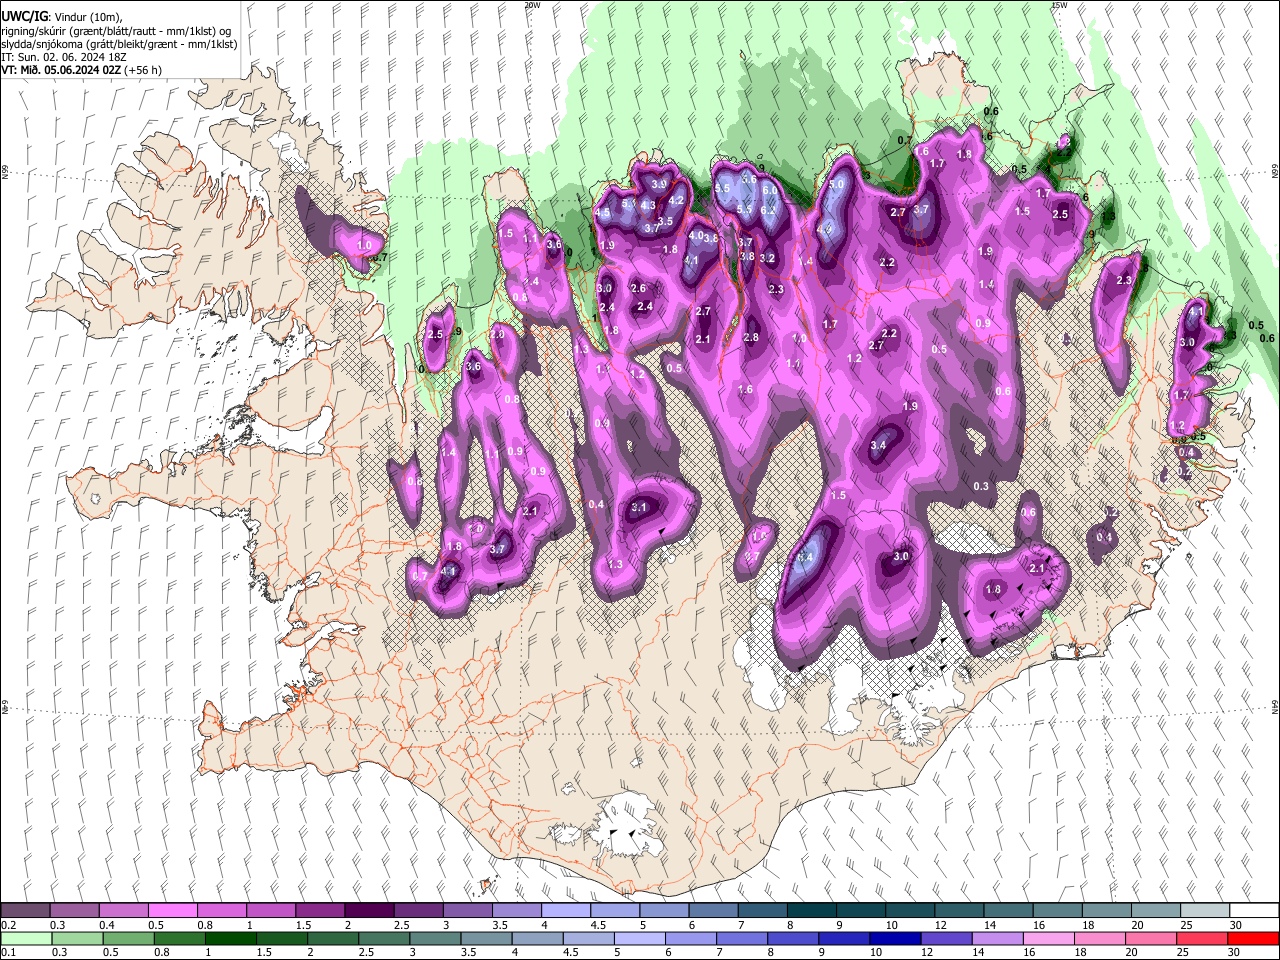Viewport: 1280px width, 960px height.
Task: Click the '3.9' snowfall value on the map
Action: pyautogui.click(x=659, y=185)
